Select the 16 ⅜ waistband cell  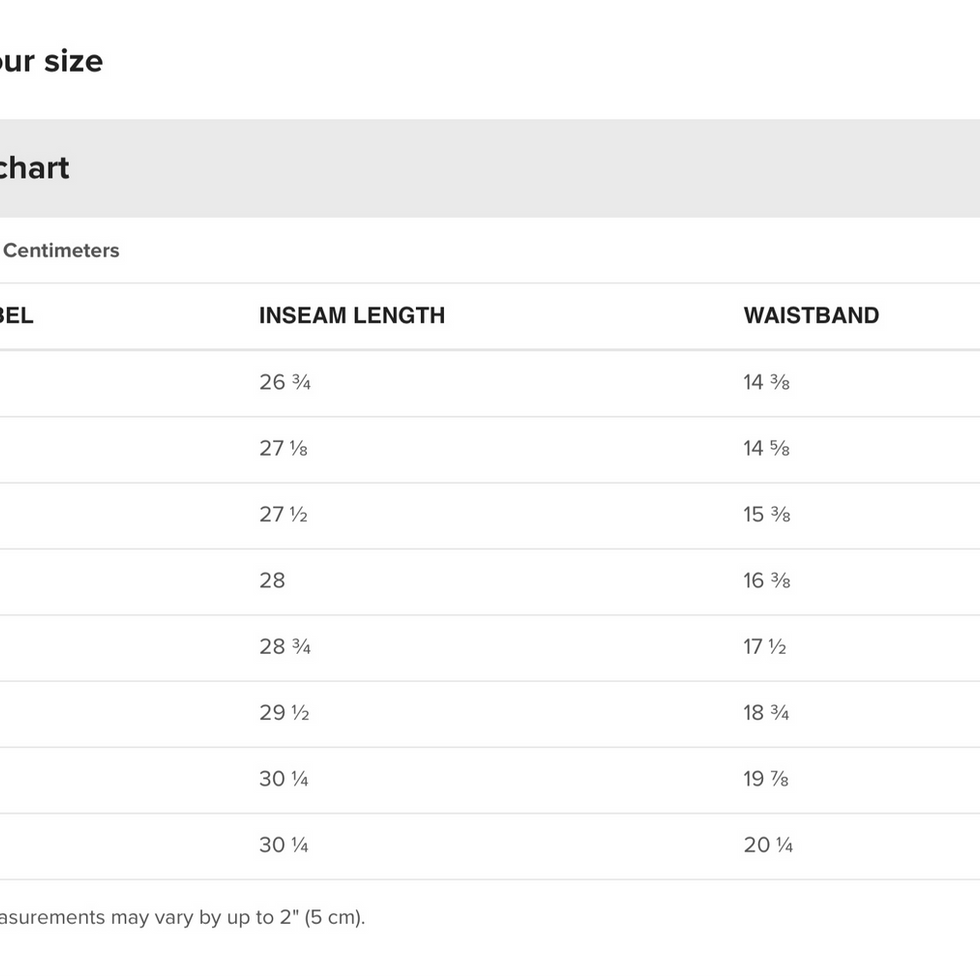pos(766,580)
